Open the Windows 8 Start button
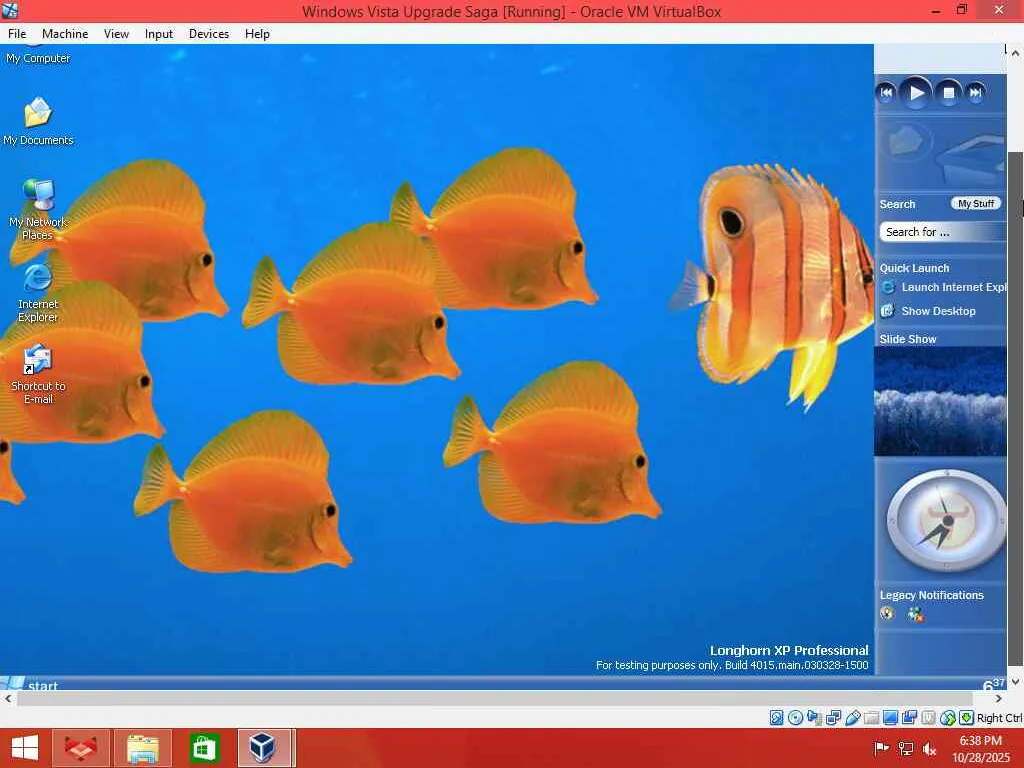Viewport: 1024px width, 768px height. coord(25,748)
